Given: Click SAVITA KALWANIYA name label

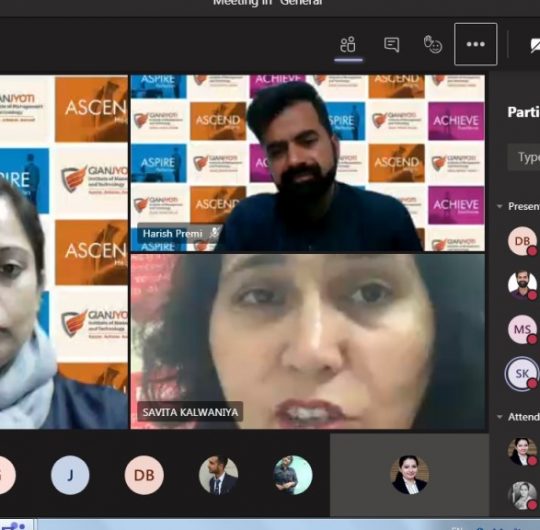Looking at the screenshot, I should point(190,412).
